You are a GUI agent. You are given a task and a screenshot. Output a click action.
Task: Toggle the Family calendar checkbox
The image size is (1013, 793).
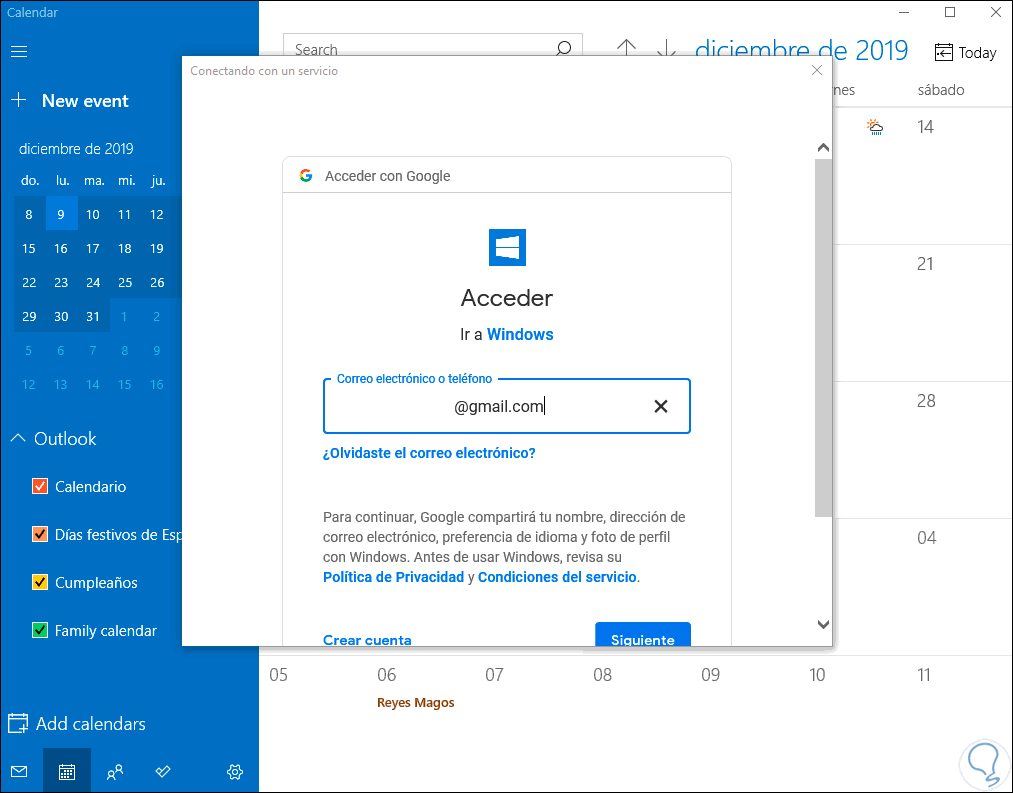40,630
